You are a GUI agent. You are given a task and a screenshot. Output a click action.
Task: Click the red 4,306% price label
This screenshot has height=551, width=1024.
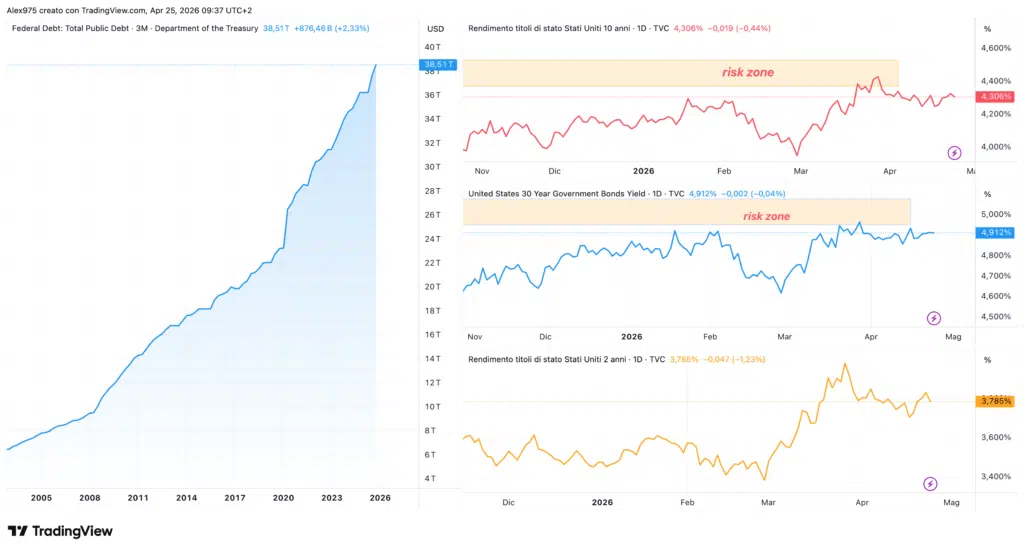(996, 96)
